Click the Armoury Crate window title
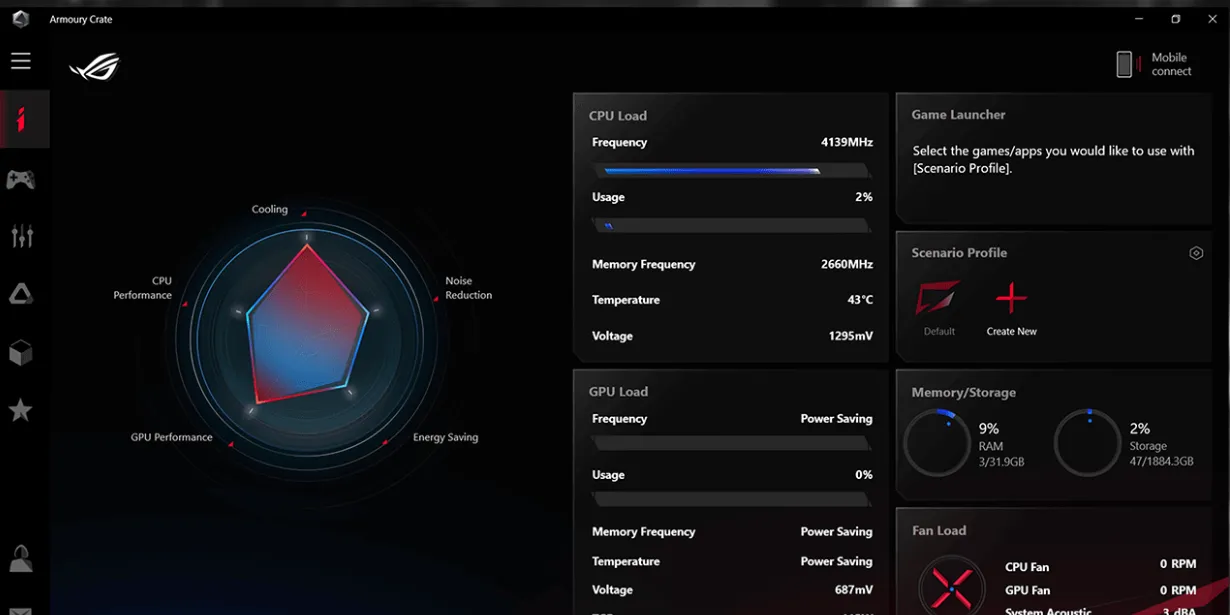Image resolution: width=1230 pixels, height=615 pixels. click(81, 20)
